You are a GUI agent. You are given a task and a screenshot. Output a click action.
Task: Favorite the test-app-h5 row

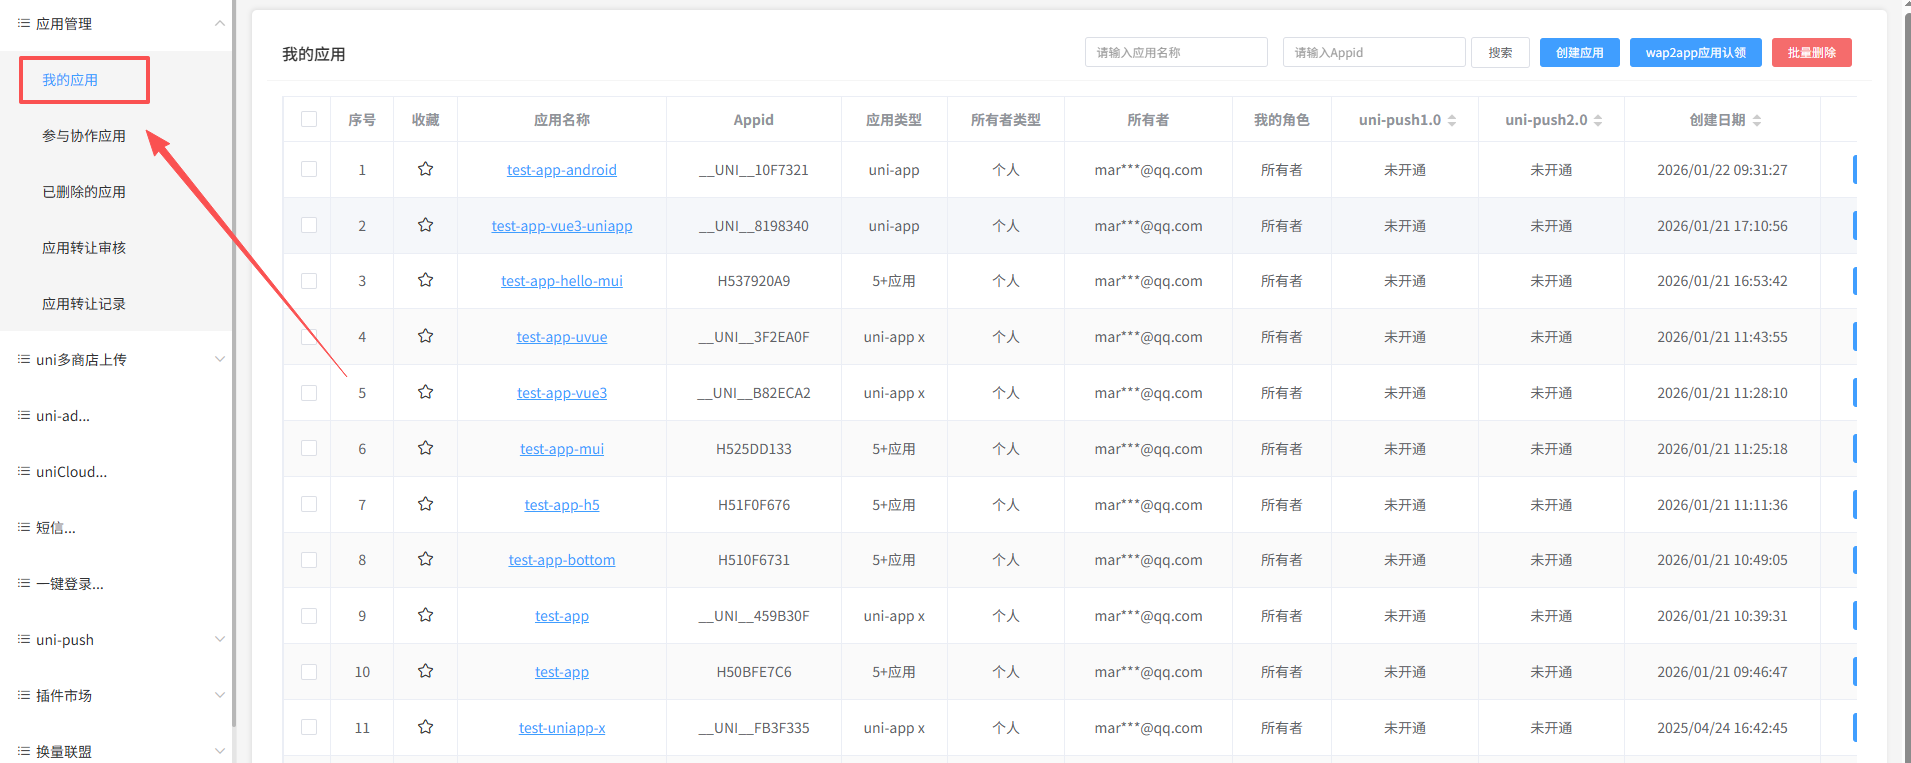pos(425,504)
